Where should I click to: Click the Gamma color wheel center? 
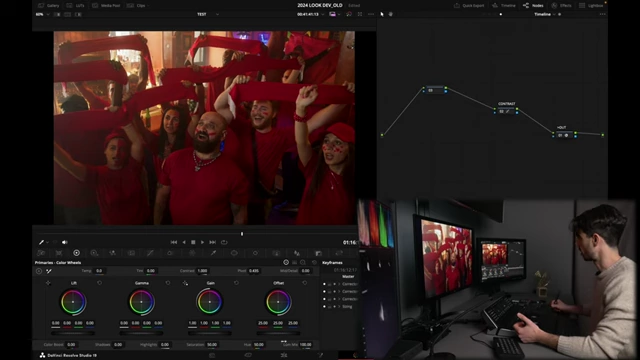[x=142, y=302]
